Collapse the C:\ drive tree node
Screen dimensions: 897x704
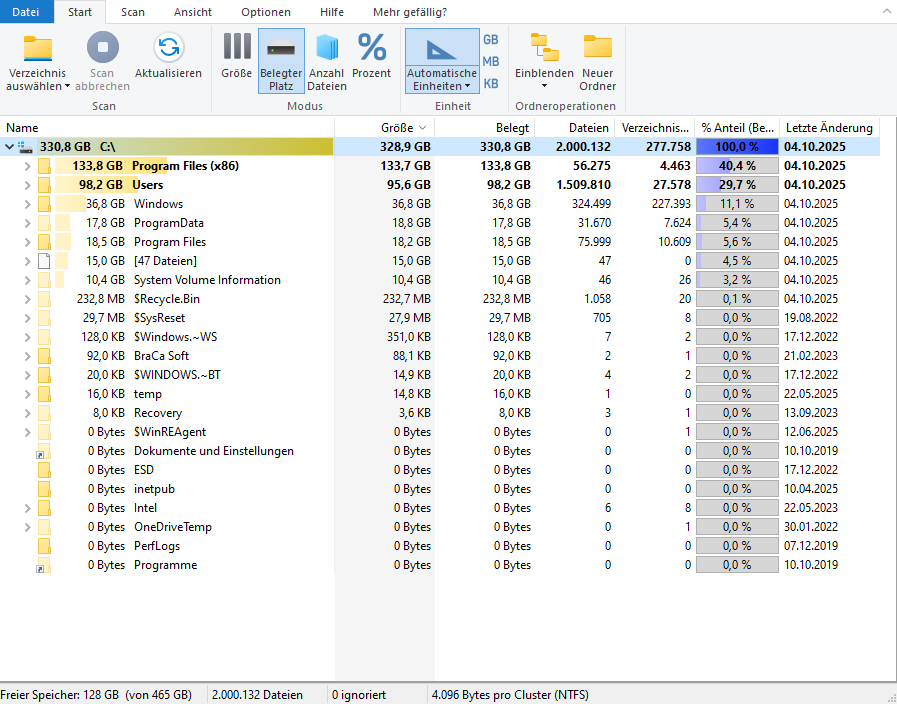click(10, 147)
